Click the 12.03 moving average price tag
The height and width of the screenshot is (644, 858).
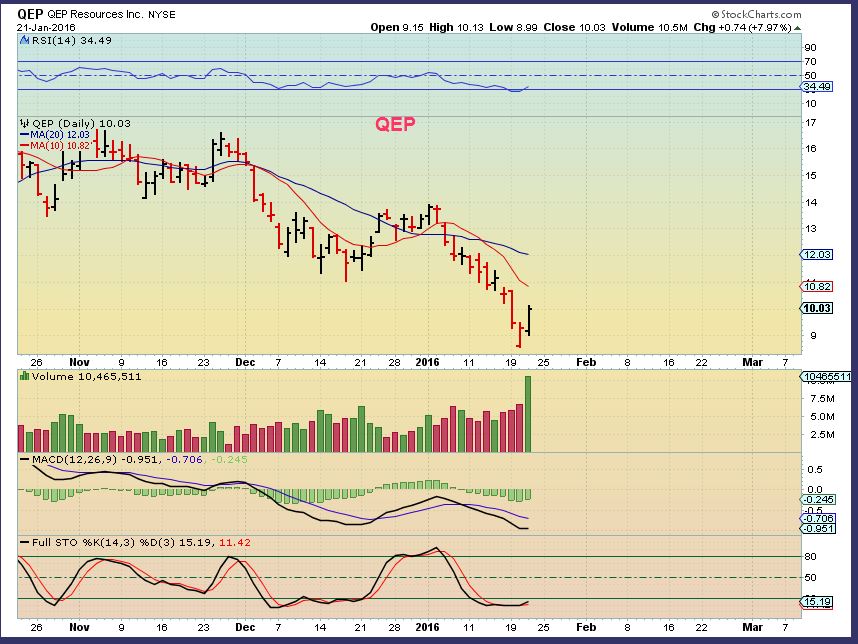coord(817,254)
